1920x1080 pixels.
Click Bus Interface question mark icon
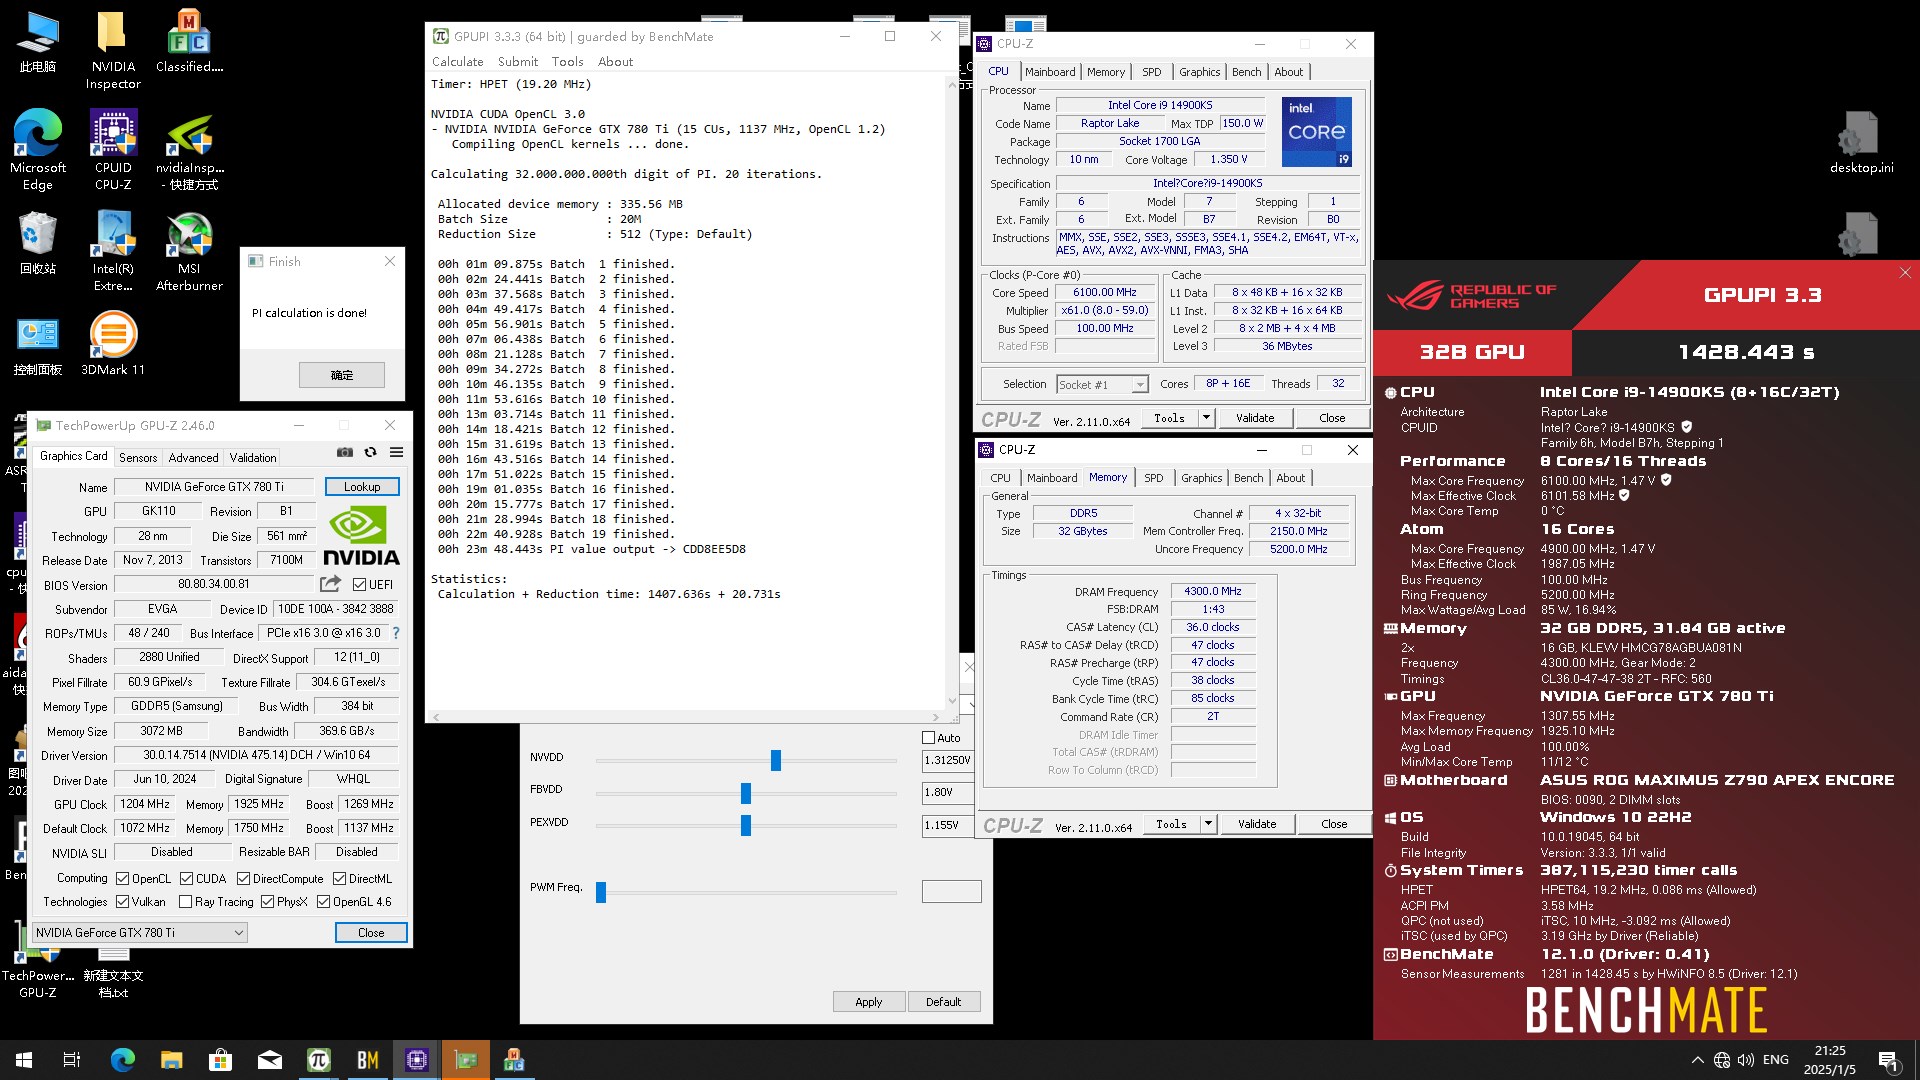pyautogui.click(x=396, y=633)
